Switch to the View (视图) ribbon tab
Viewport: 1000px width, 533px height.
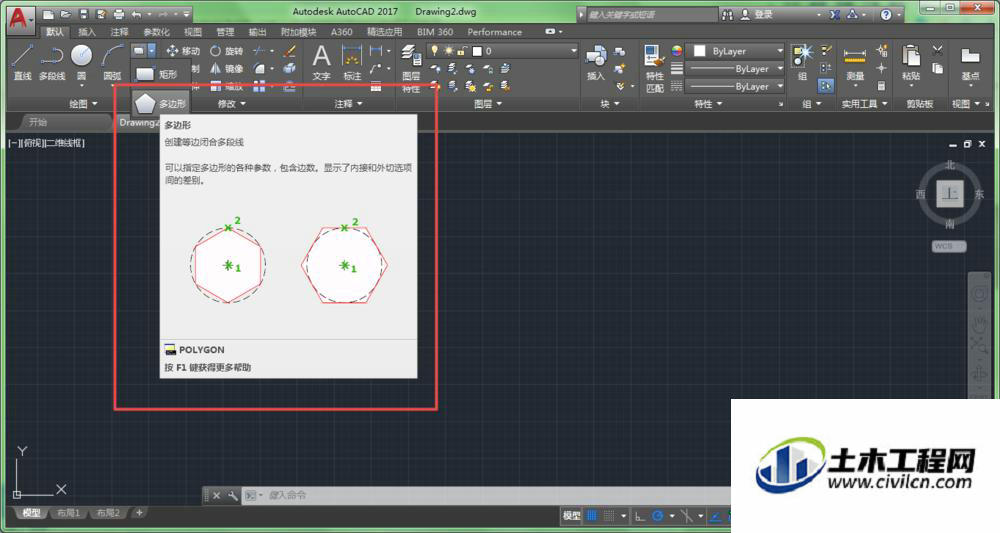[193, 32]
